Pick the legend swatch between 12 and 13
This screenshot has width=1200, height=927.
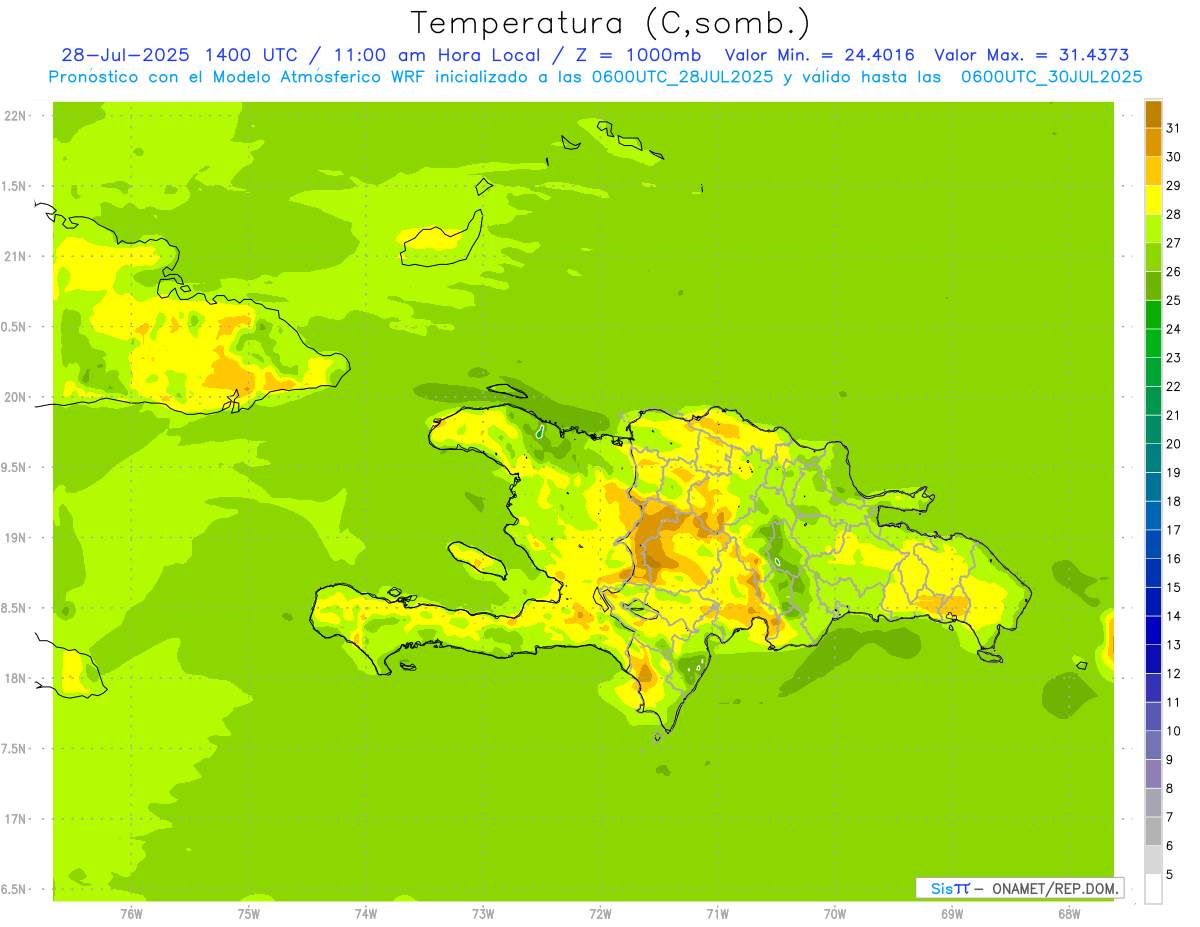pyautogui.click(x=1153, y=659)
